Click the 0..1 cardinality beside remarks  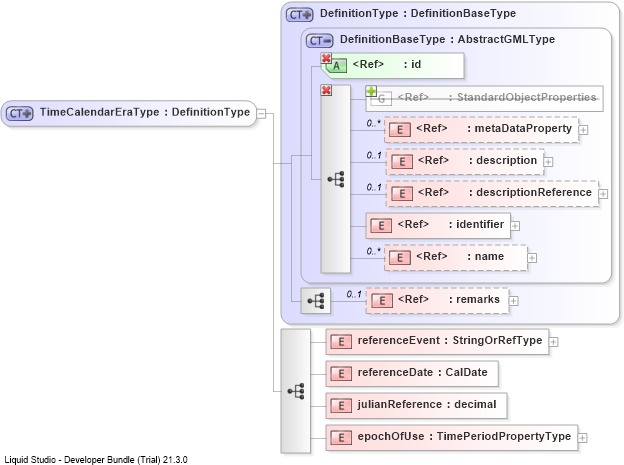(x=354, y=294)
